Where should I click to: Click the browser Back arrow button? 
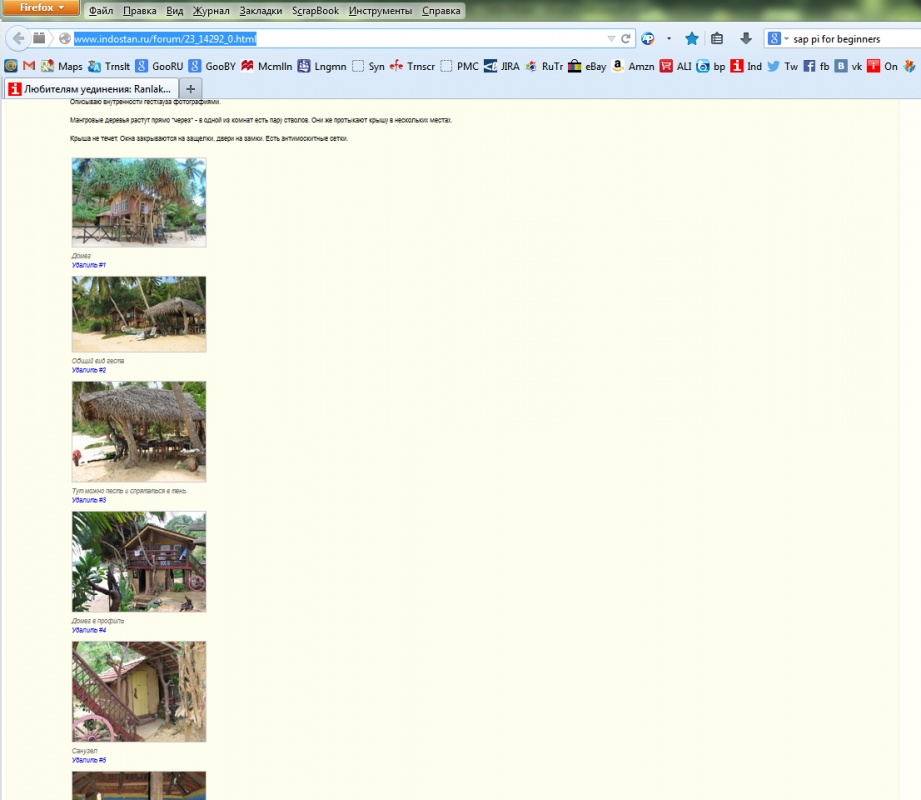click(18, 39)
